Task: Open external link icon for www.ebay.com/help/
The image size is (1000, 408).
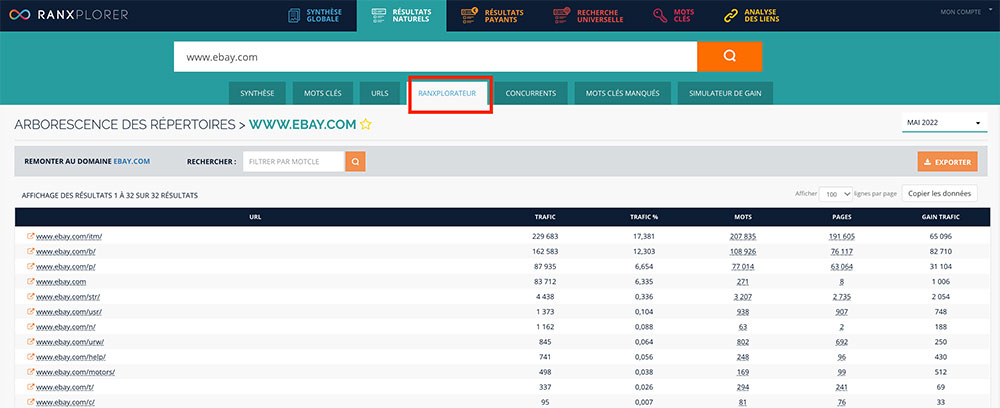Action: [x=30, y=357]
